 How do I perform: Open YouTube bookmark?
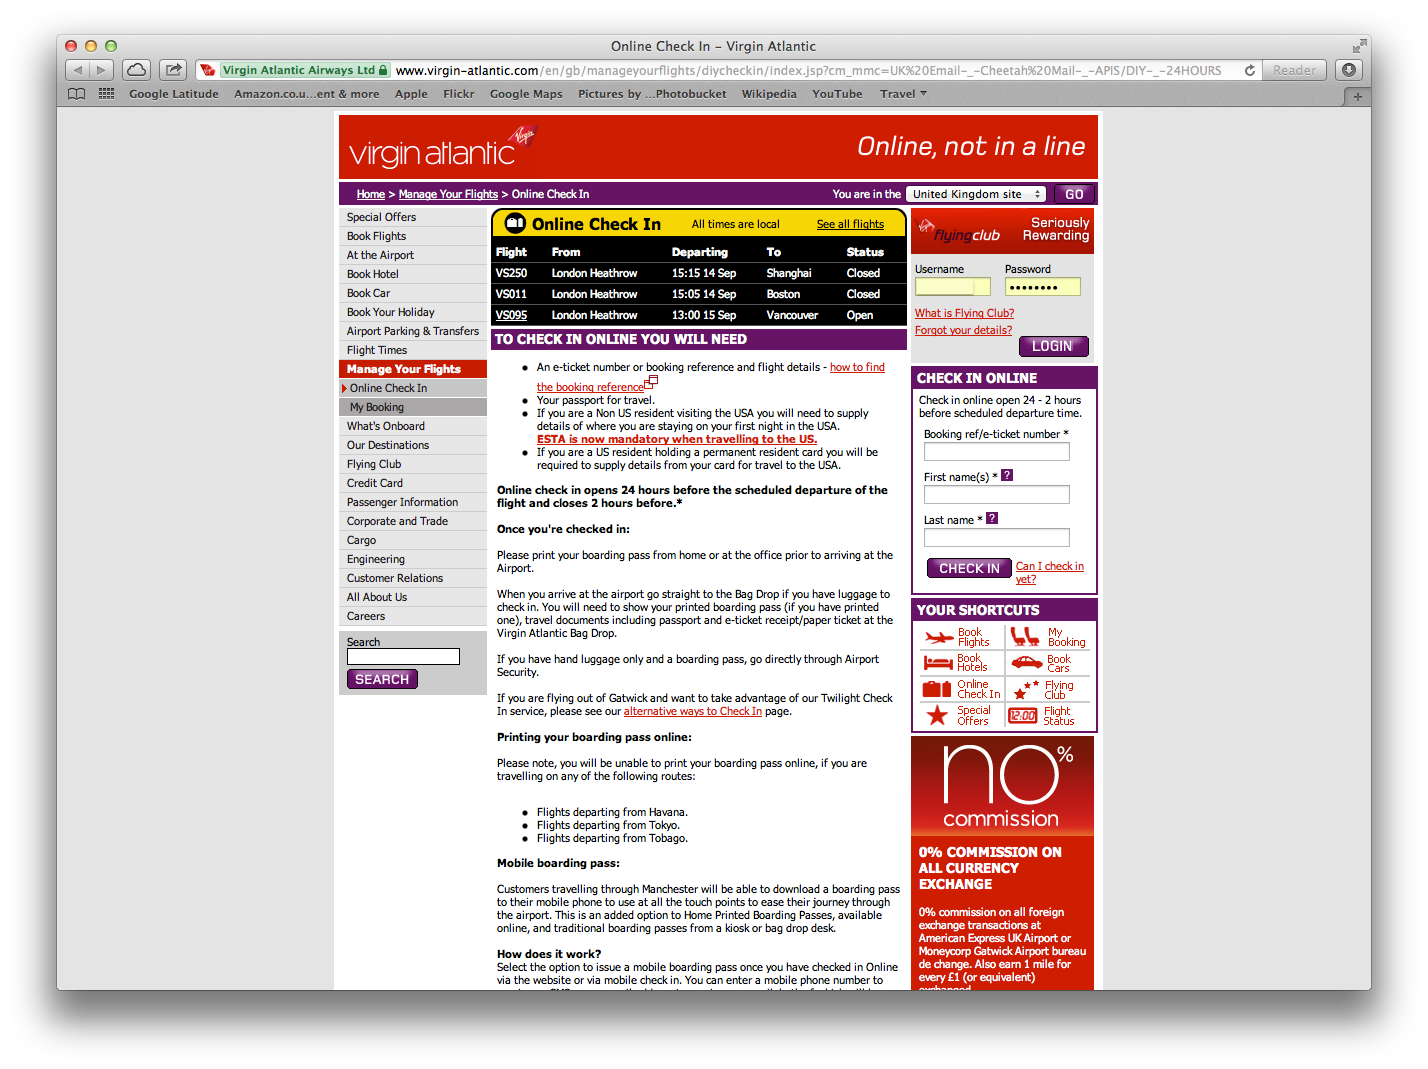click(837, 94)
